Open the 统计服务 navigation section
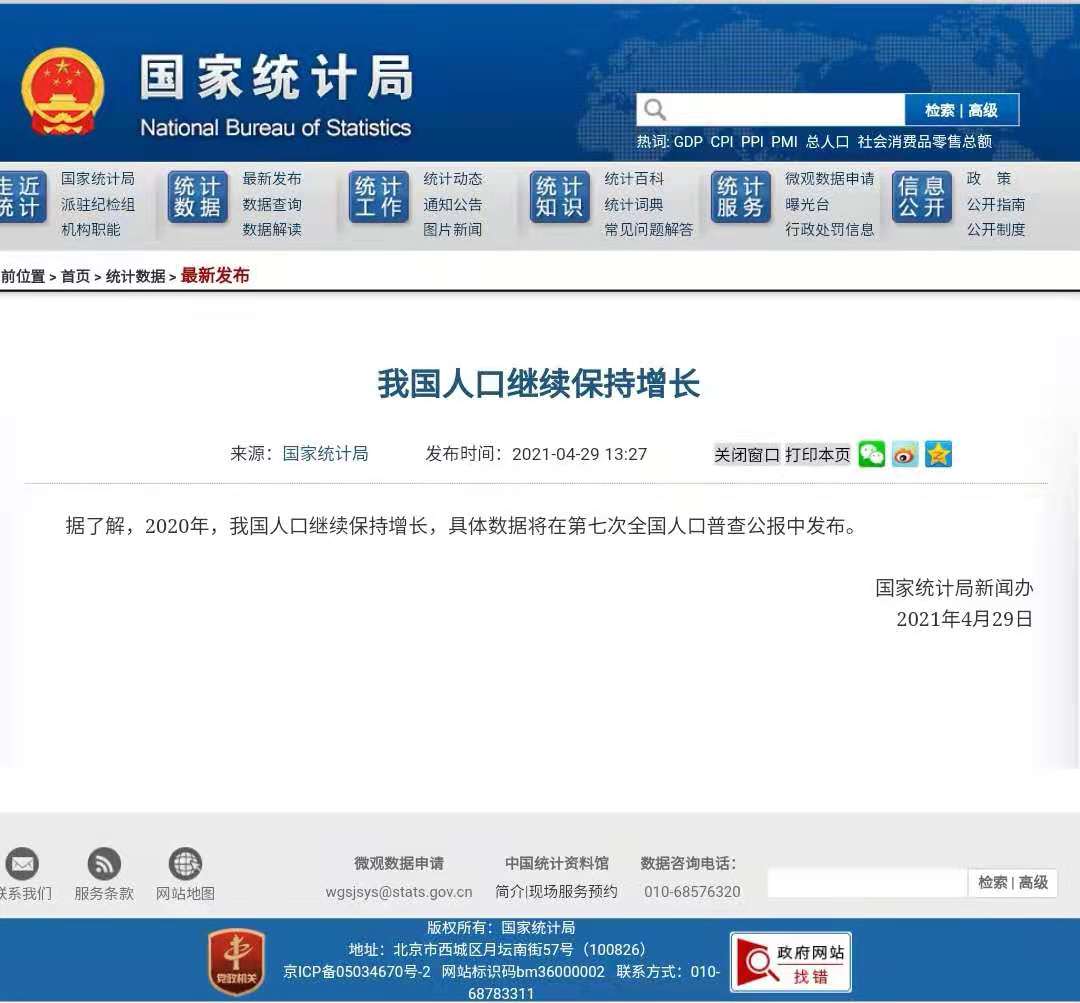This screenshot has height=1003, width=1080. tap(740, 197)
